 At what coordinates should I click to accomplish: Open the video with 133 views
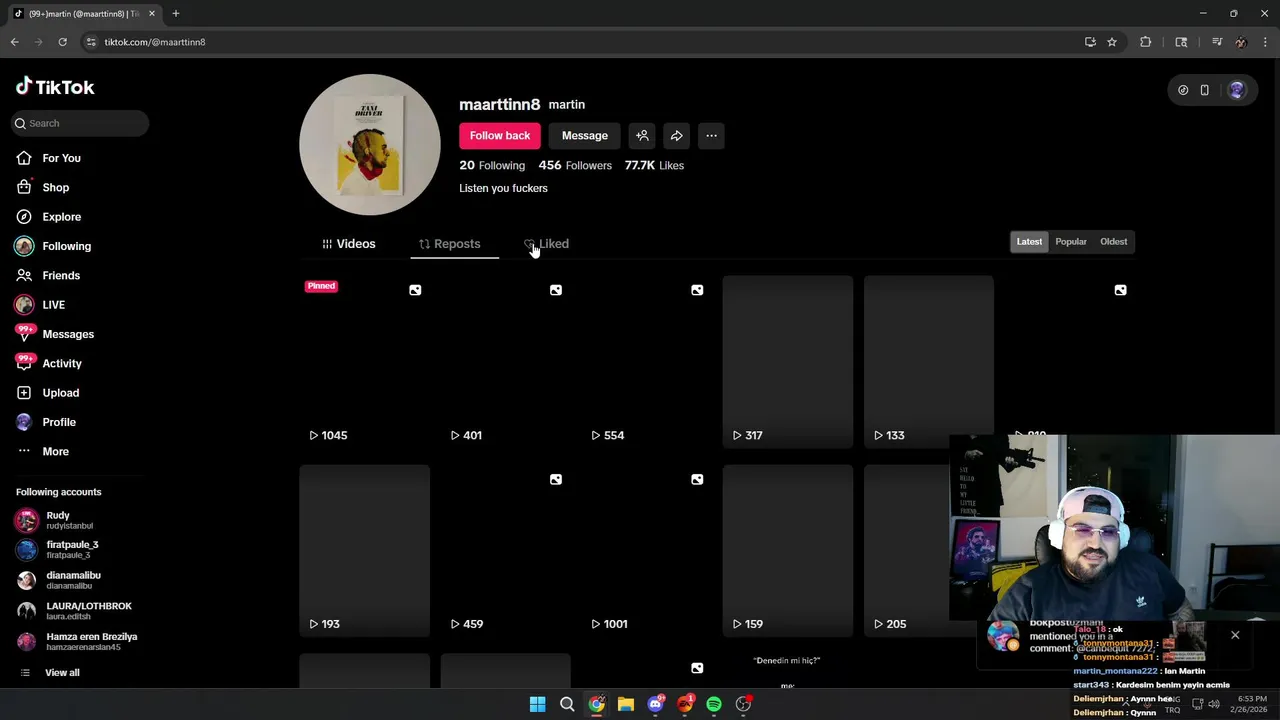coord(929,362)
